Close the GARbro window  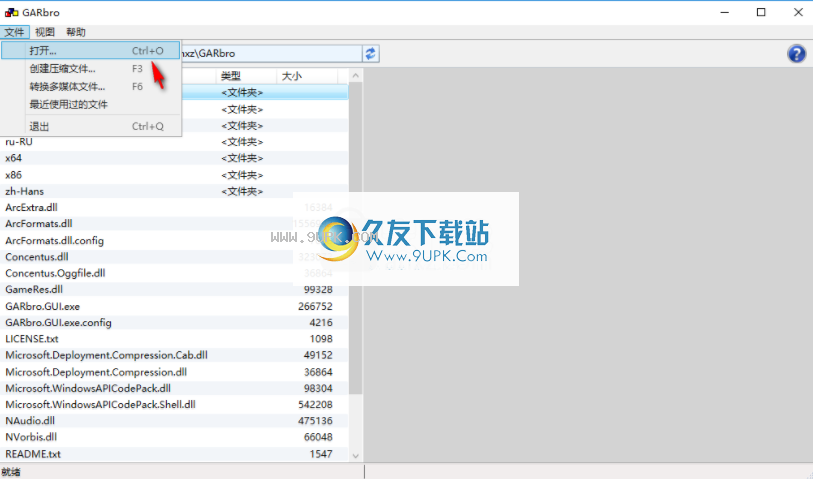[x=798, y=12]
